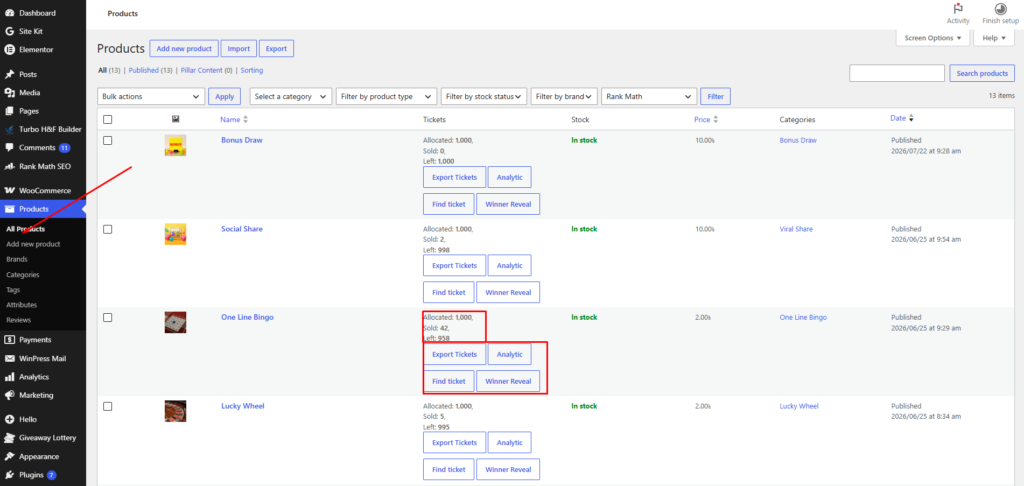Image resolution: width=1024 pixels, height=486 pixels.
Task: Open Brands submenu item
Action: pos(16,259)
